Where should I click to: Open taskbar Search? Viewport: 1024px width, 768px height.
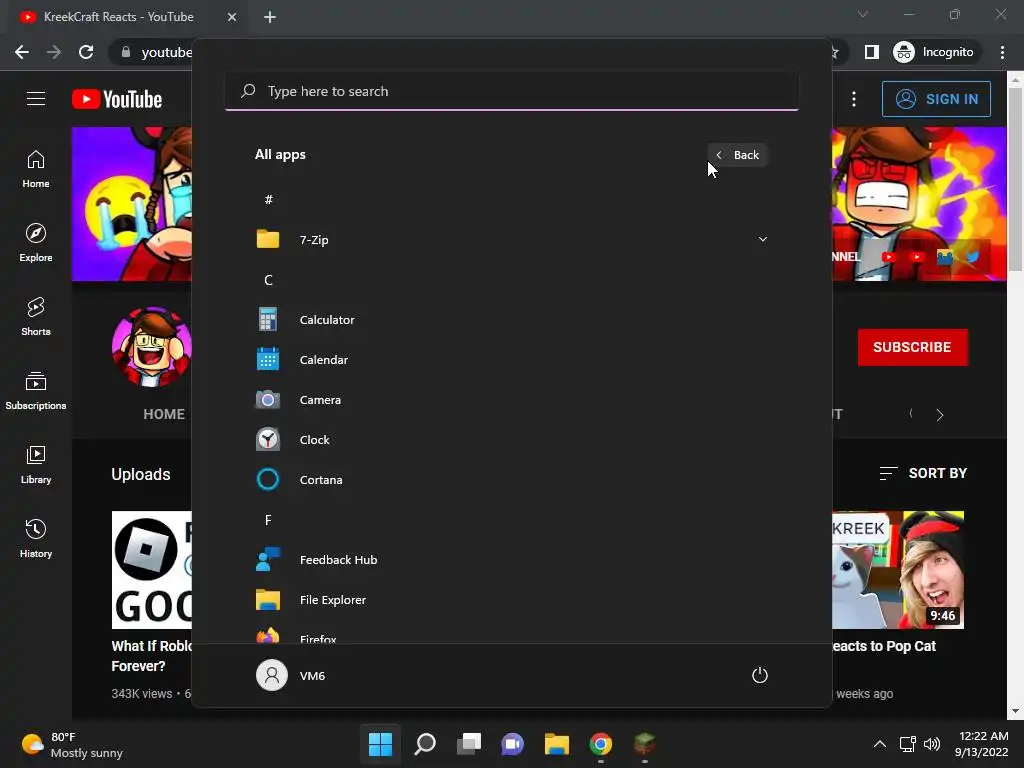coord(424,744)
